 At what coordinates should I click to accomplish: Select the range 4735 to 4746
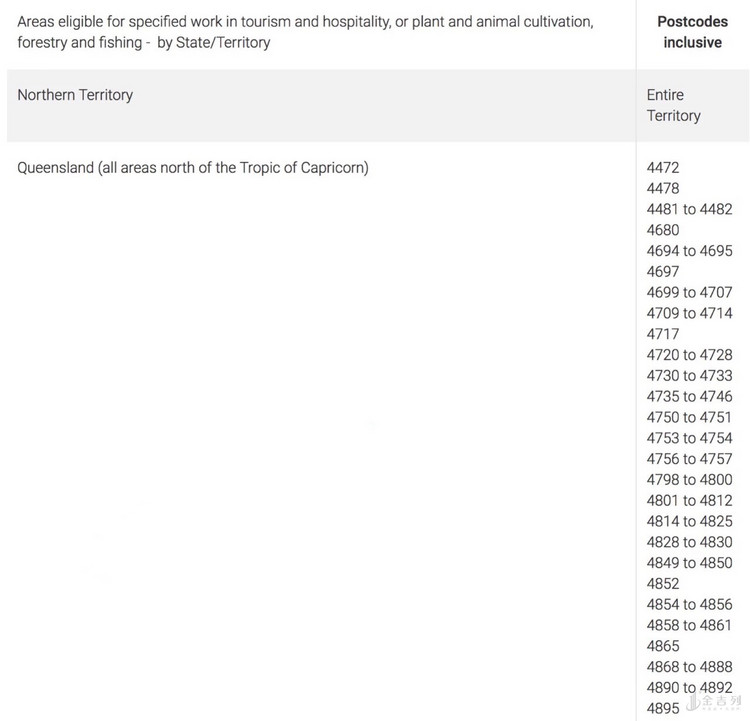pyautogui.click(x=689, y=397)
